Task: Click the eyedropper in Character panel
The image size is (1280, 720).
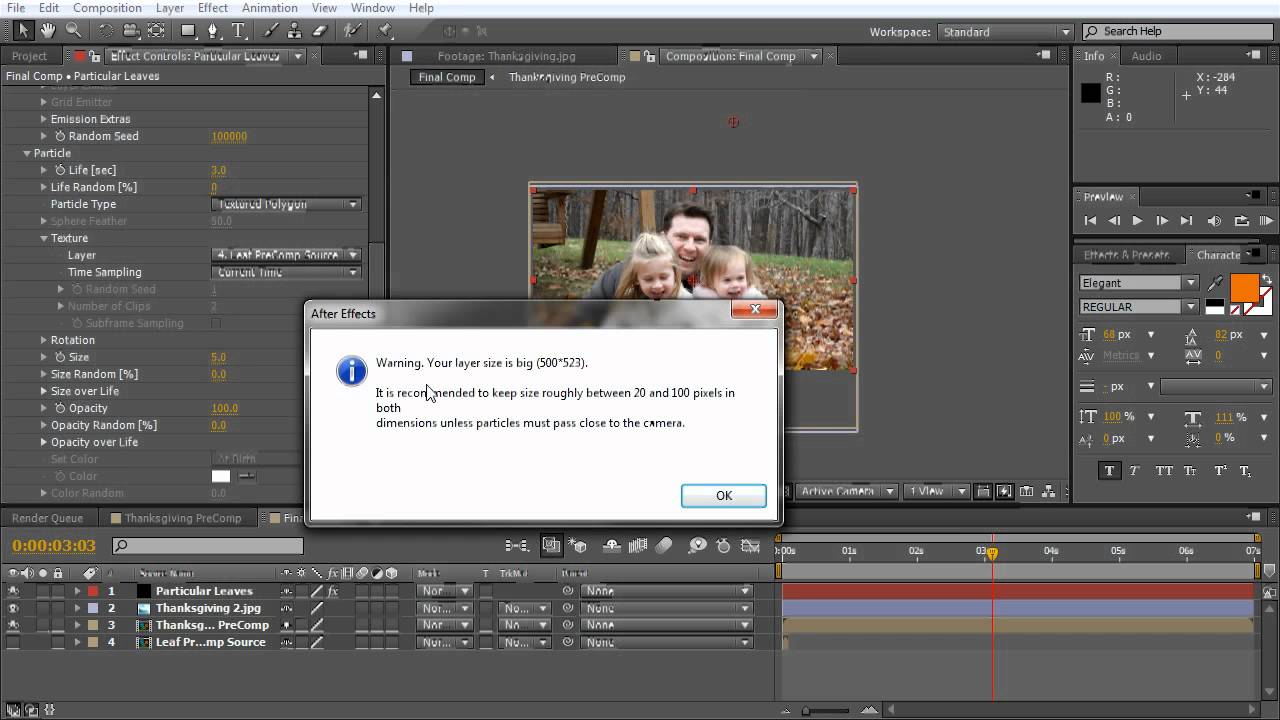Action: [x=1216, y=283]
